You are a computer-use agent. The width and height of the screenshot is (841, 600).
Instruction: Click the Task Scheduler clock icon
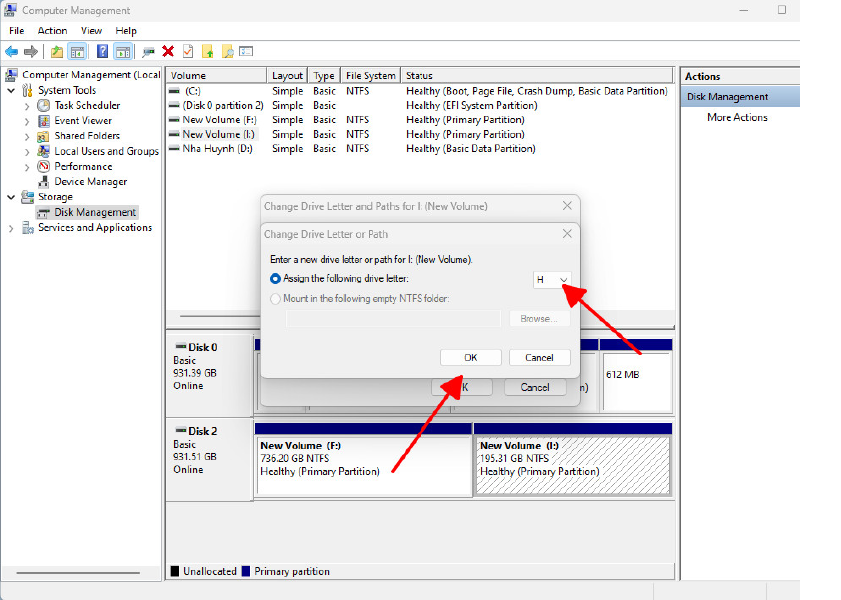point(43,106)
